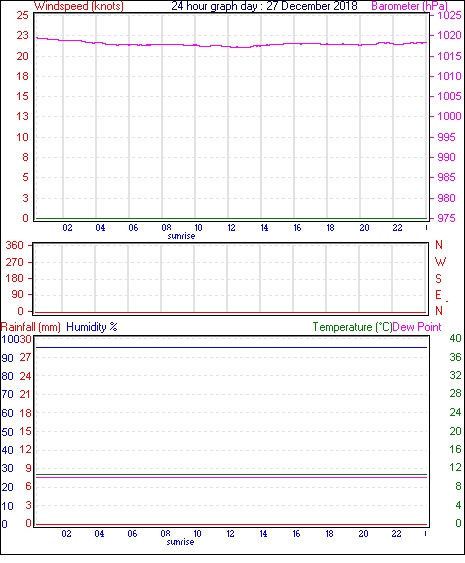Viewport: 465px width, 563px height.
Task: Click the S compass label
Action: point(438,278)
